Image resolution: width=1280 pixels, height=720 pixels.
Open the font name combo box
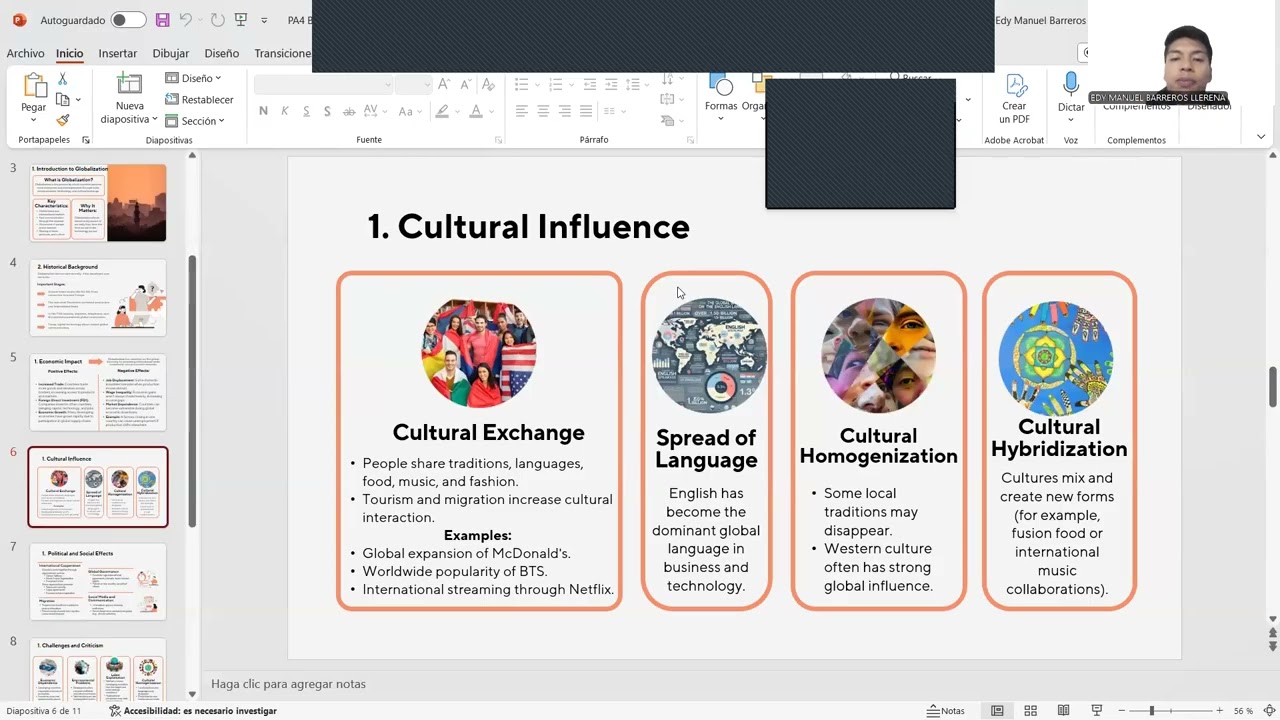pyautogui.click(x=323, y=85)
